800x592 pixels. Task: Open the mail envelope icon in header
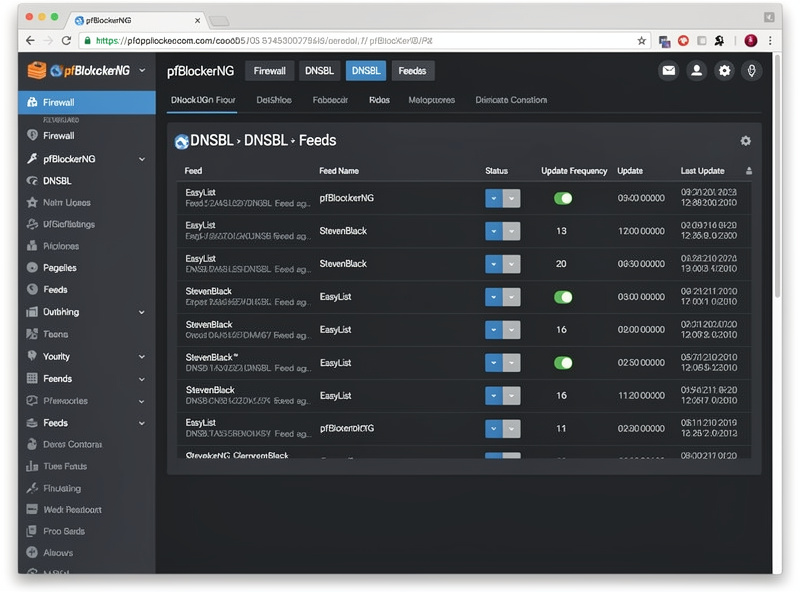click(668, 70)
